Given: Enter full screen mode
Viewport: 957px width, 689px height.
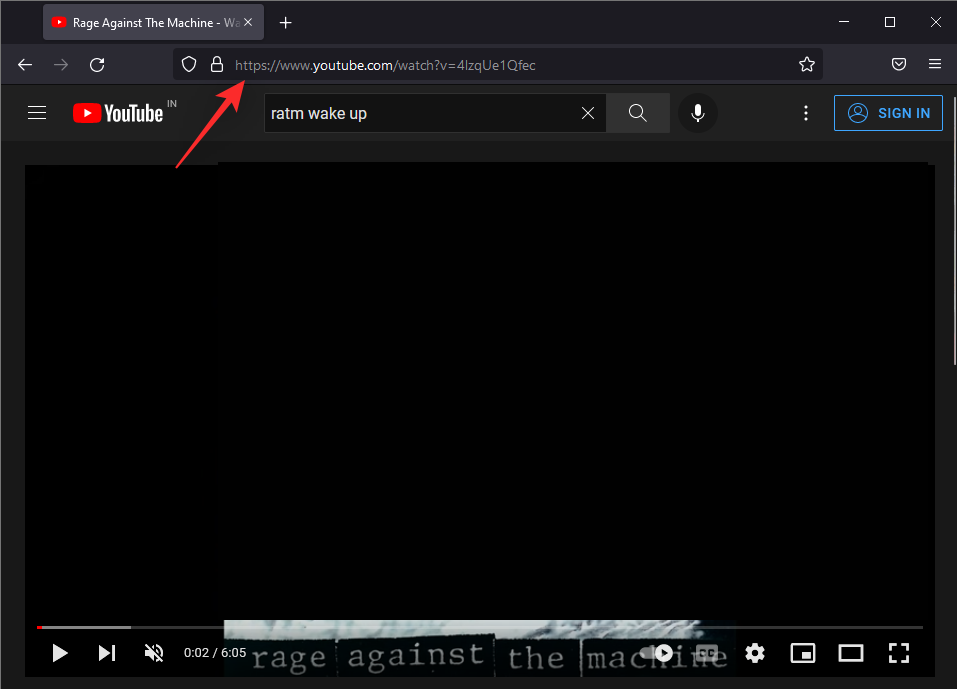Looking at the screenshot, I should point(898,653).
